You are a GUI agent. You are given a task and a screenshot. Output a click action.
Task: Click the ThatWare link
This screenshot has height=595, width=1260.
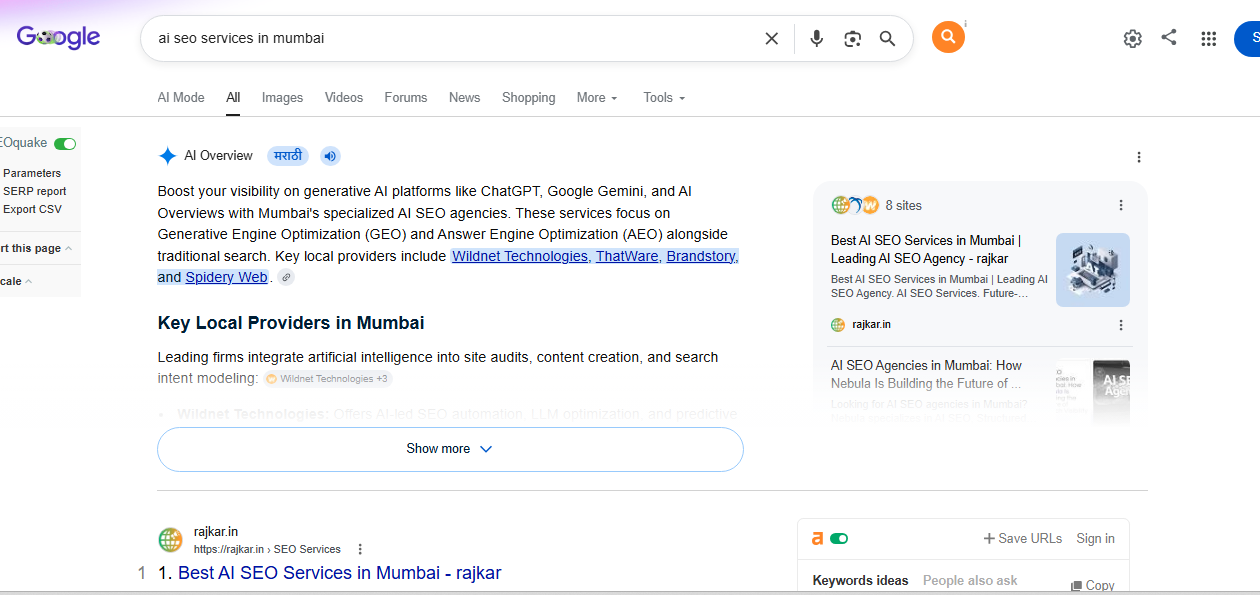pos(627,256)
